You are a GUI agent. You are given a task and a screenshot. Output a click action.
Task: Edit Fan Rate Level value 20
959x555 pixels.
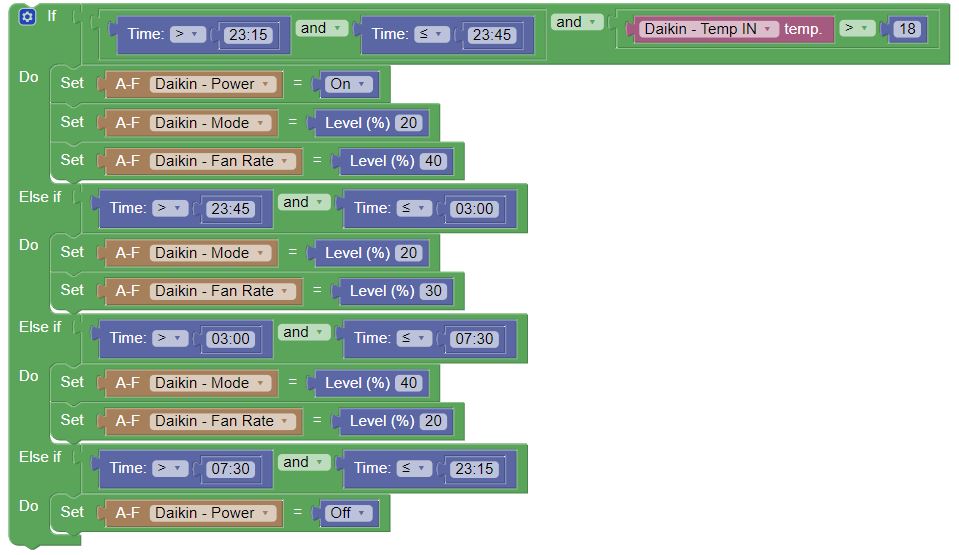433,421
